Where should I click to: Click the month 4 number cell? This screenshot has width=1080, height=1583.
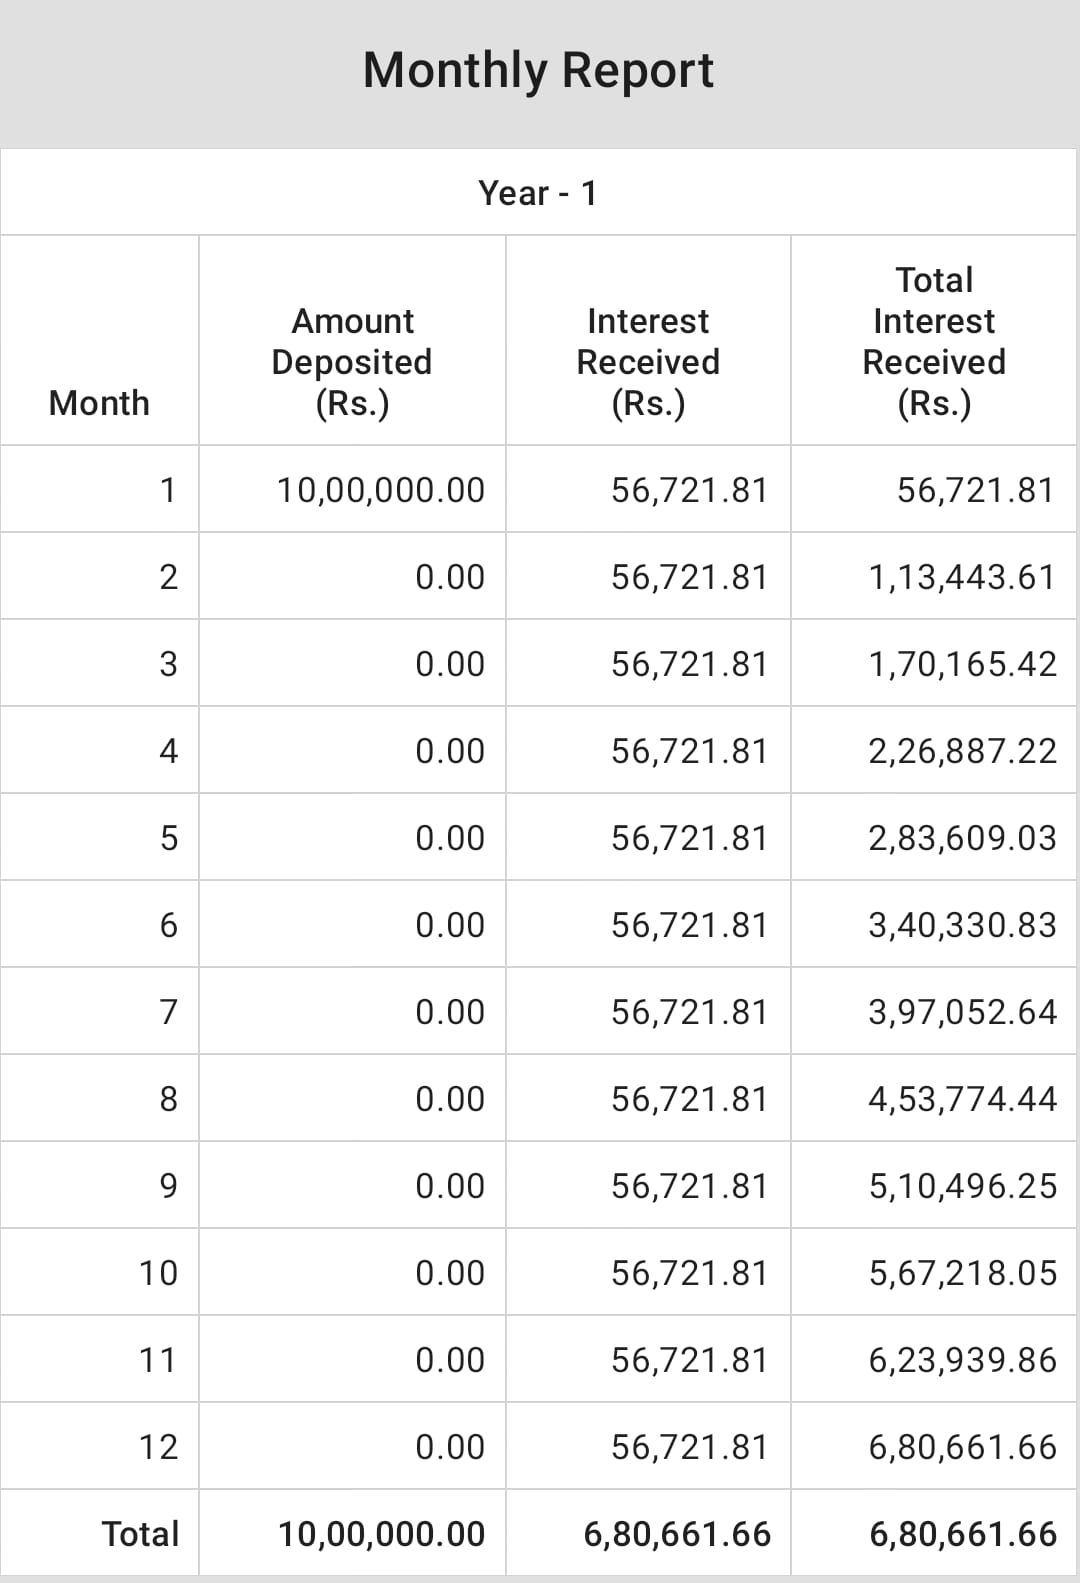tap(168, 751)
